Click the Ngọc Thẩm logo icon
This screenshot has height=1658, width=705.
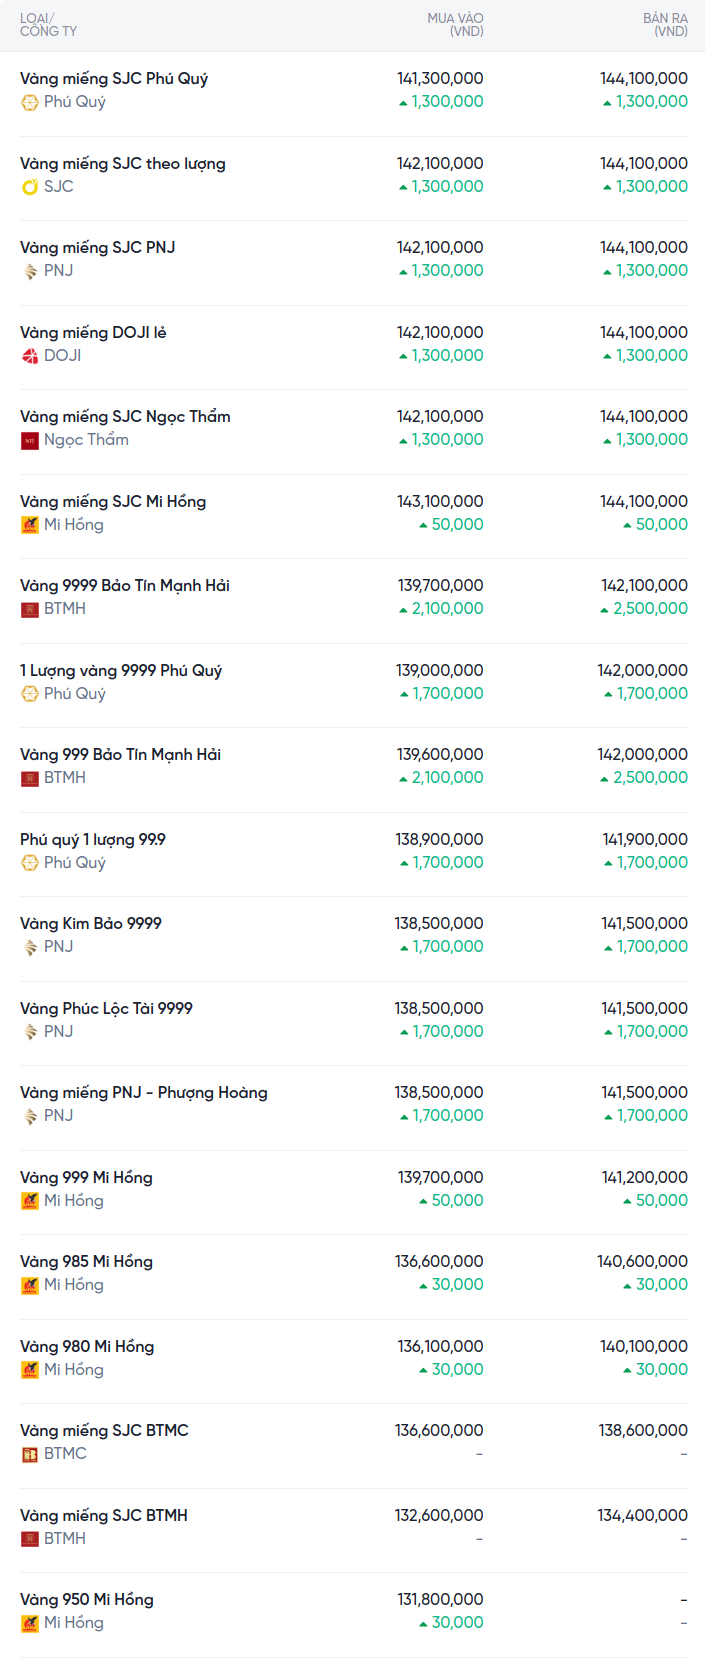[x=30, y=440]
